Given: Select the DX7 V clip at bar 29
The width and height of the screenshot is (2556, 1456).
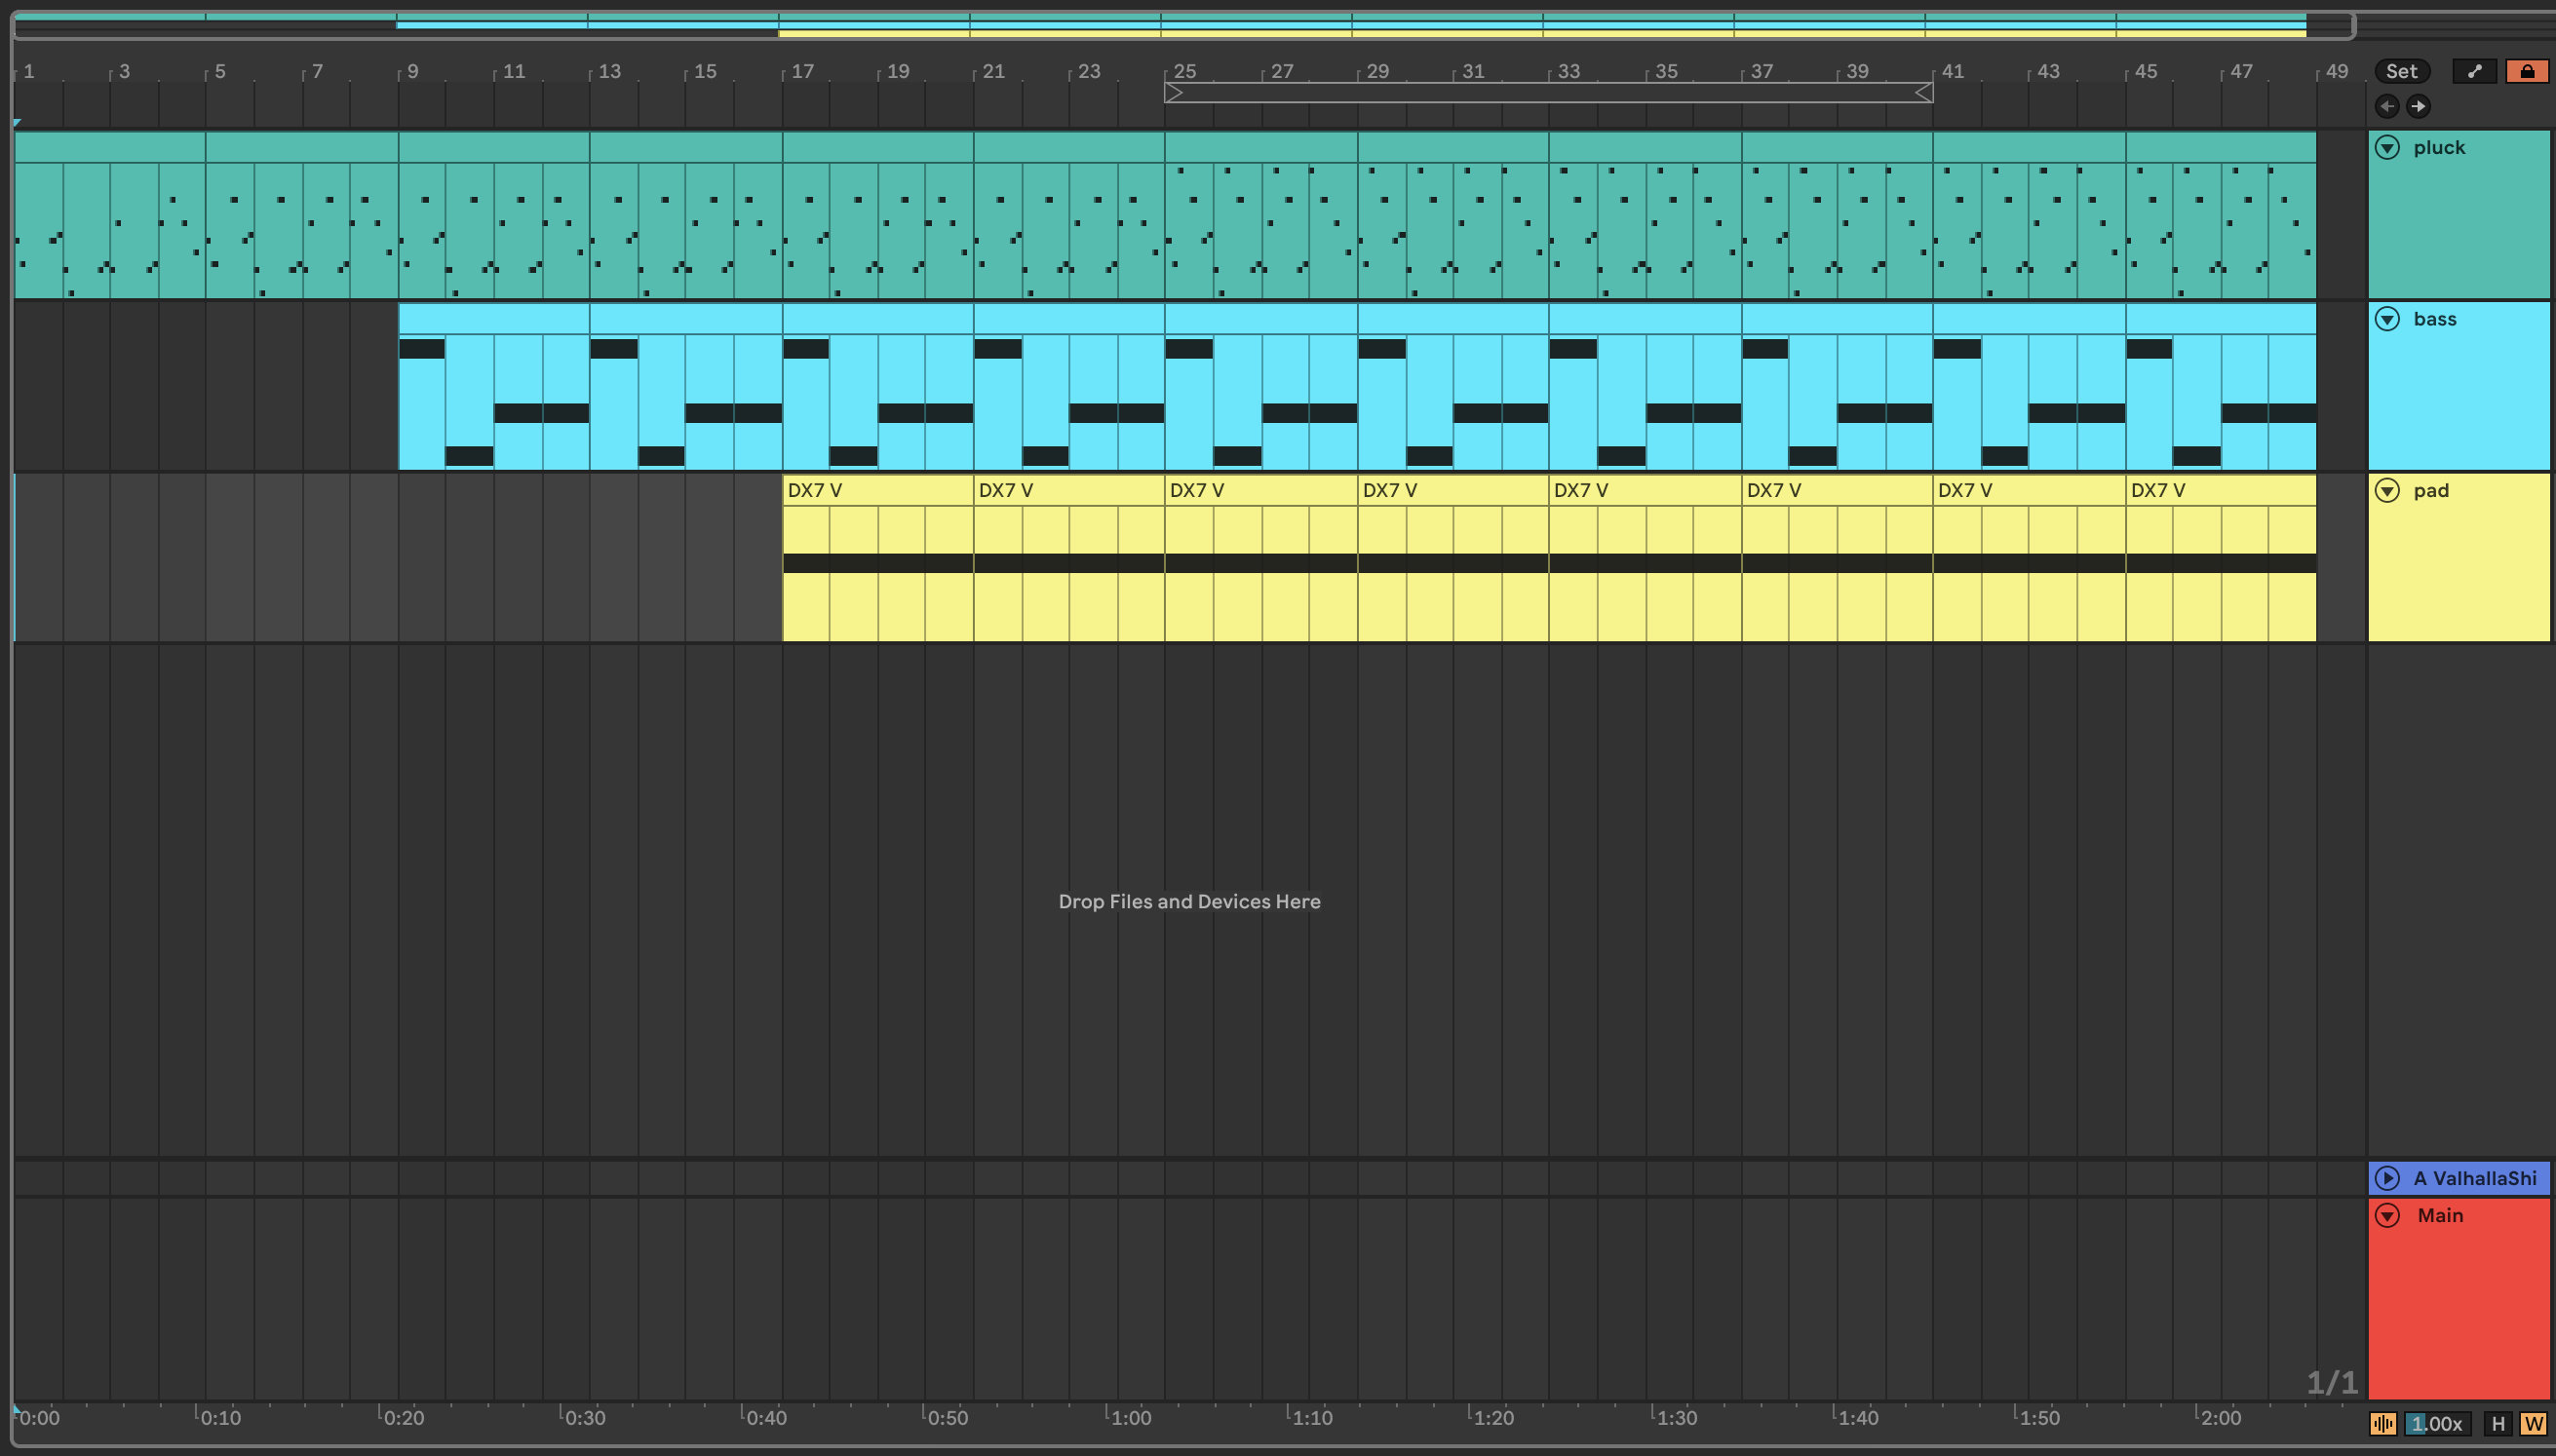Looking at the screenshot, I should click(1453, 490).
